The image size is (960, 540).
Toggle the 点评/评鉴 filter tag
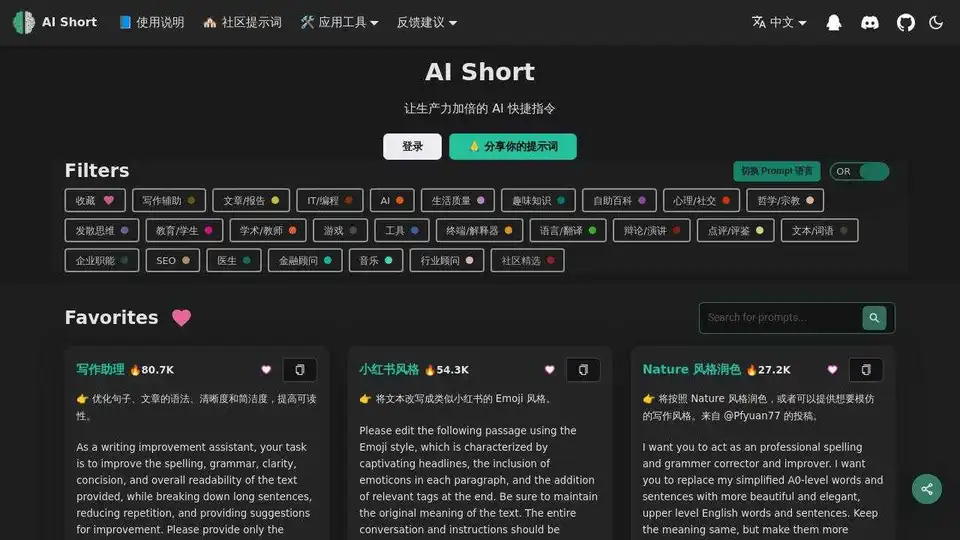(x=735, y=231)
